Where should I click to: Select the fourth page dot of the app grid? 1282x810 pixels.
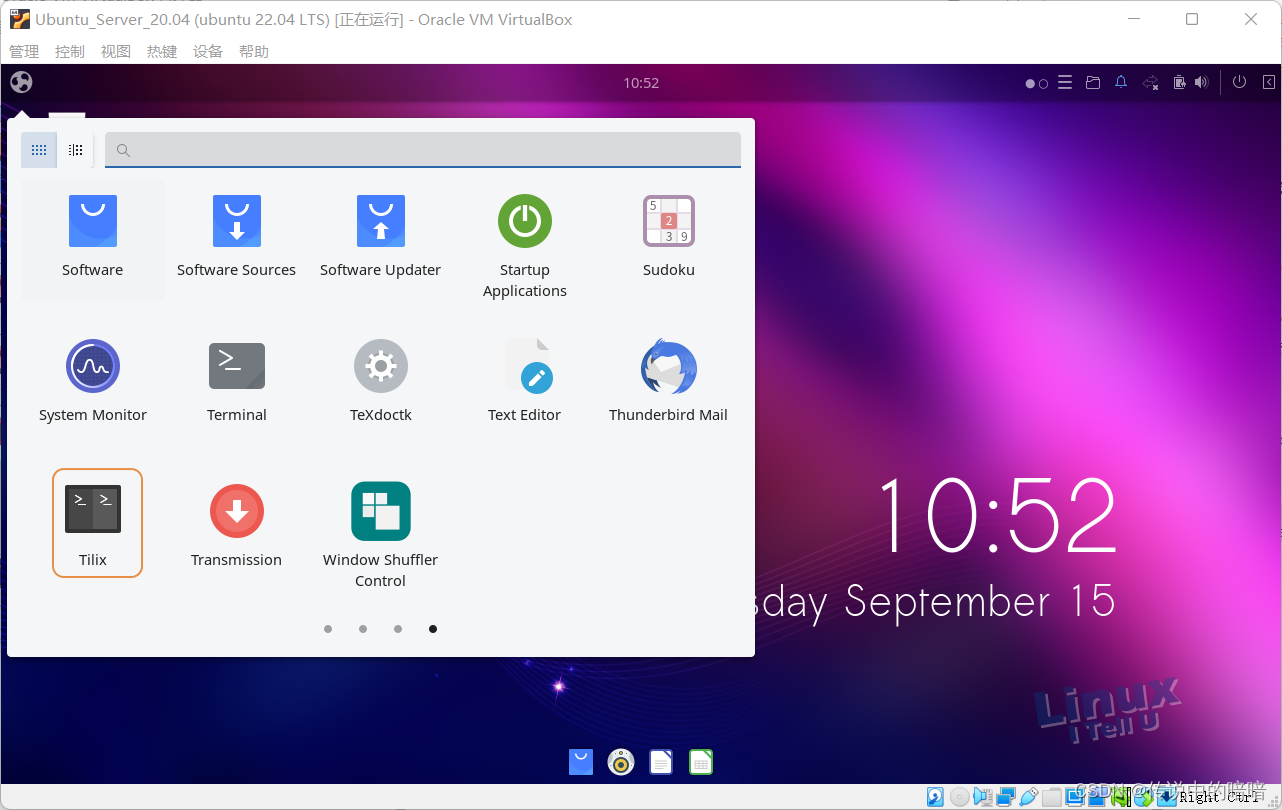(433, 629)
